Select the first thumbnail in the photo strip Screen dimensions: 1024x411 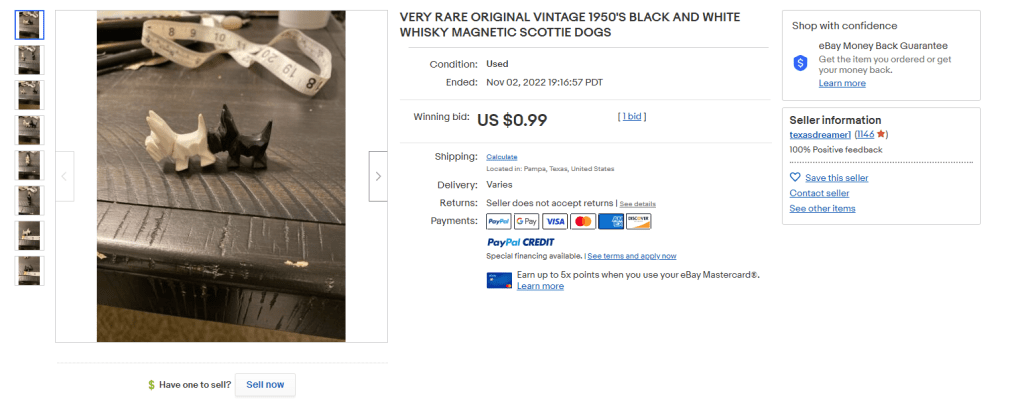pos(30,25)
